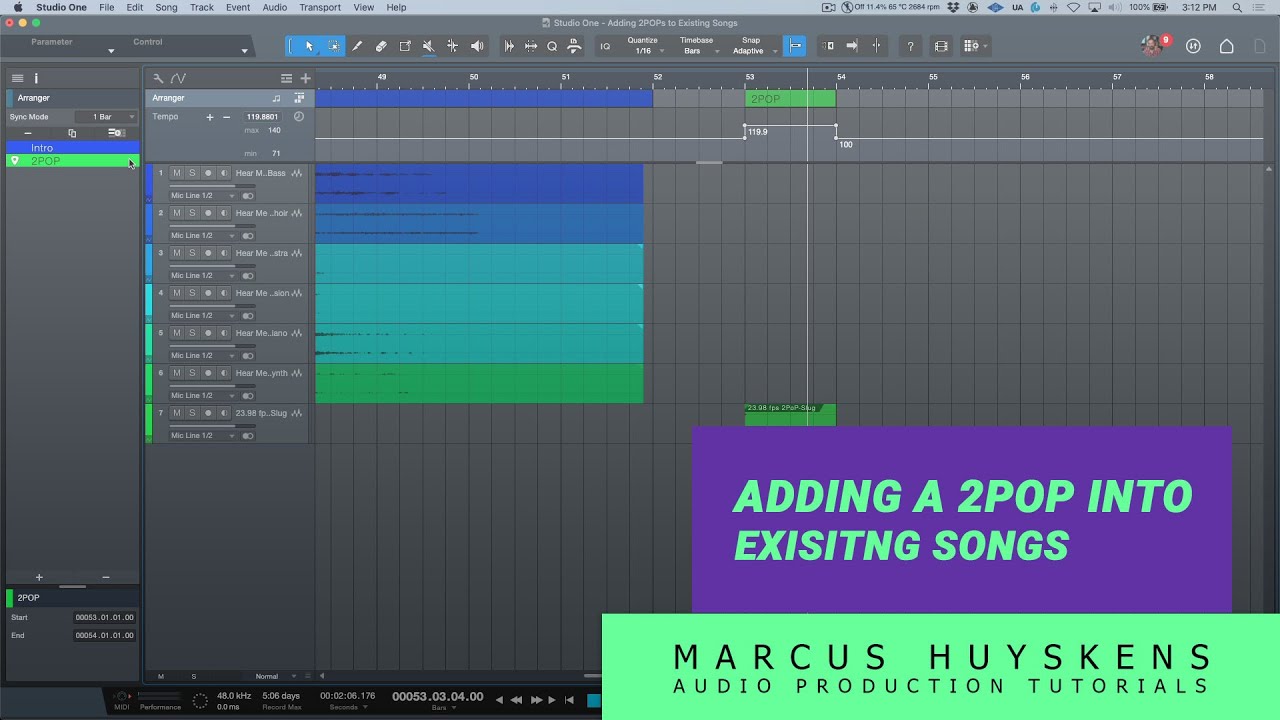
Task: Click the performance monitor ring icon
Action: point(200,701)
